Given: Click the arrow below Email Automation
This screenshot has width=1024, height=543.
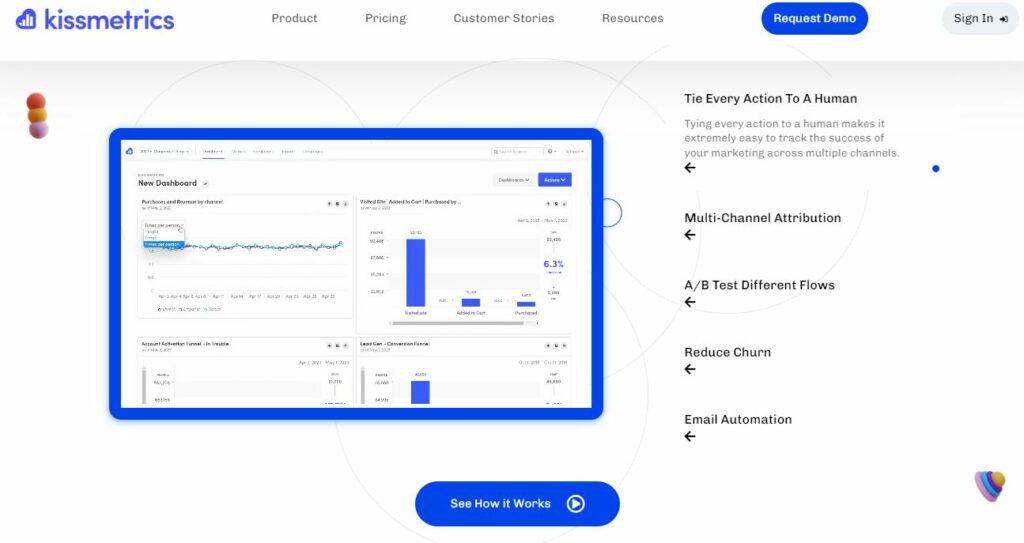Looking at the screenshot, I should click(690, 437).
